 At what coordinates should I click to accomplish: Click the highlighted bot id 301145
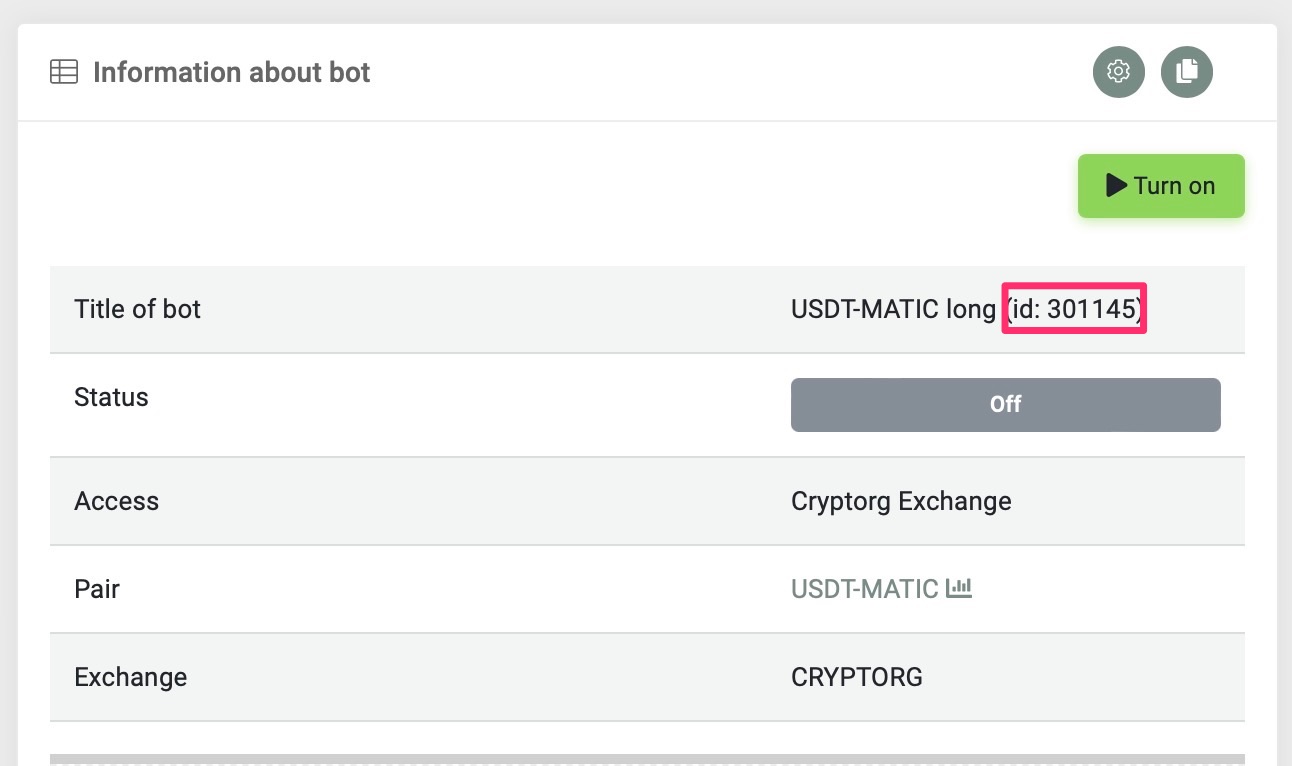1073,309
